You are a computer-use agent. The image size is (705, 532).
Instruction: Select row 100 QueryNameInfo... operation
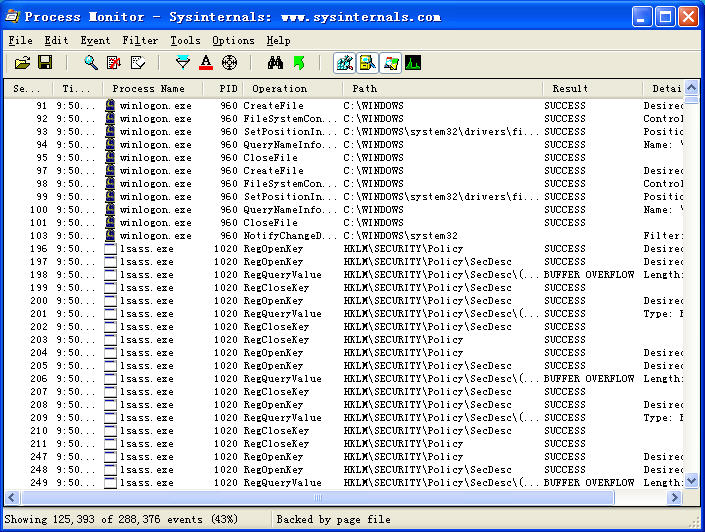coord(290,210)
